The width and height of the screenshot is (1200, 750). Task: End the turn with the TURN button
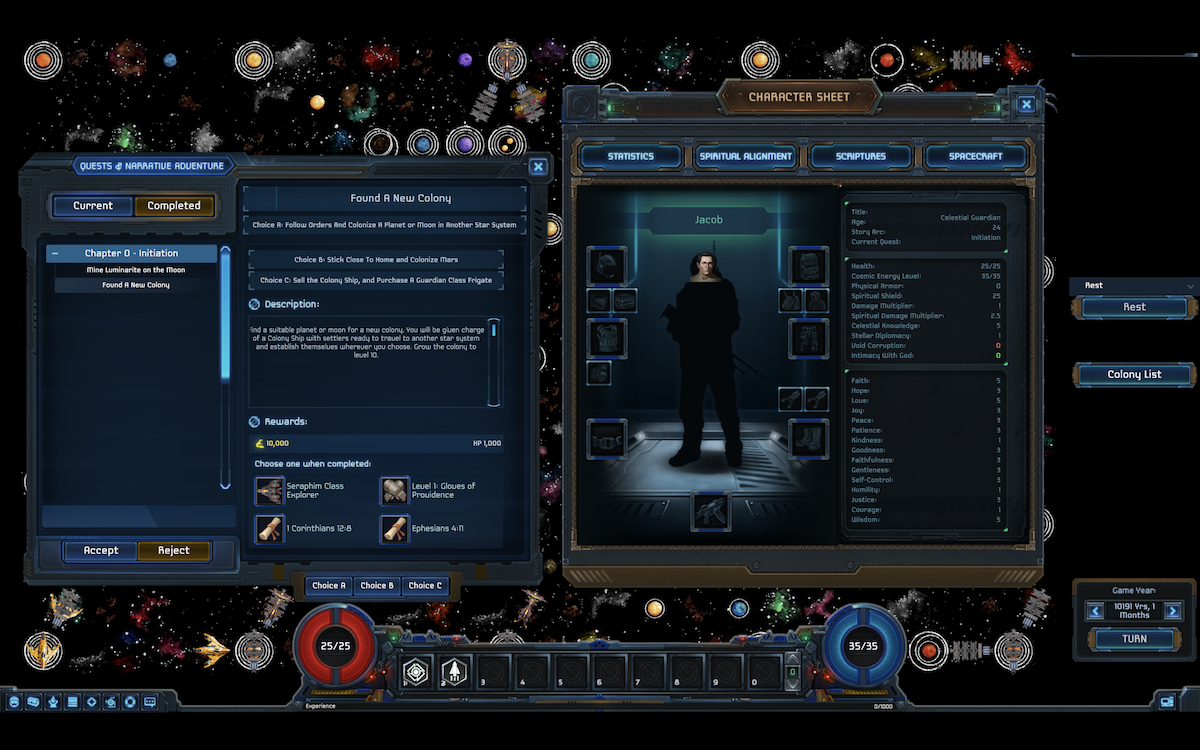point(1136,639)
